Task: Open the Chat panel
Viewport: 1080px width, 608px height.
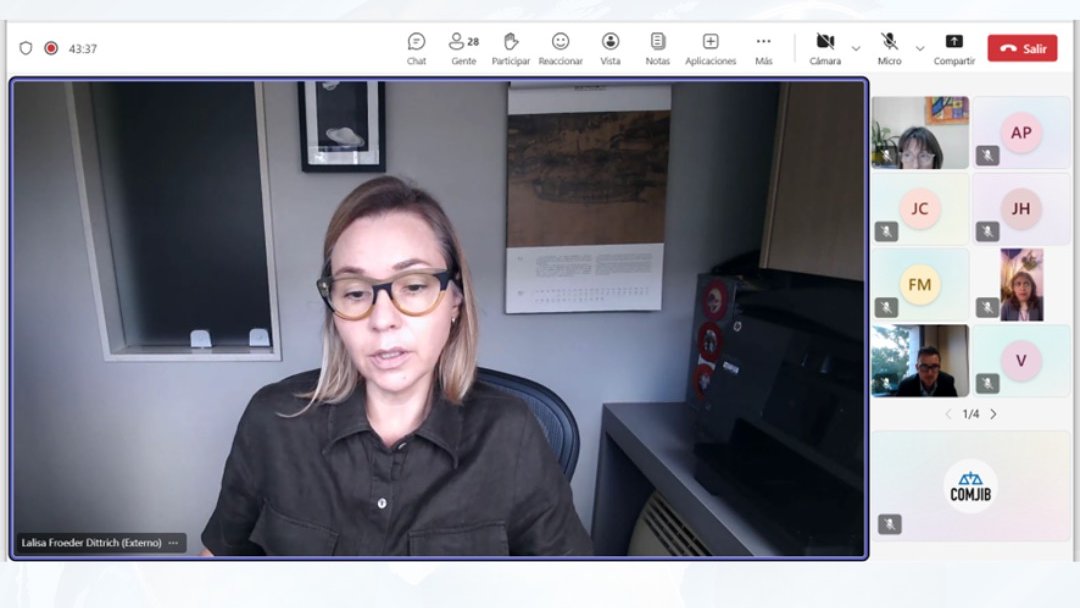Action: (x=416, y=49)
